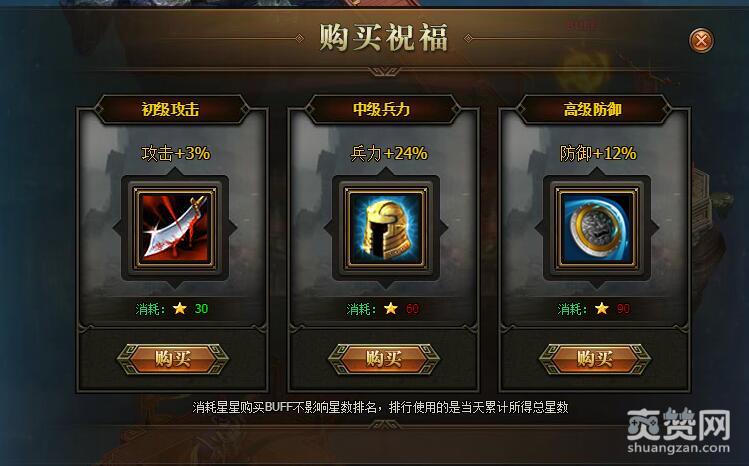Click the 攻击+3% bonus text
This screenshot has width=749, height=466.
click(176, 153)
